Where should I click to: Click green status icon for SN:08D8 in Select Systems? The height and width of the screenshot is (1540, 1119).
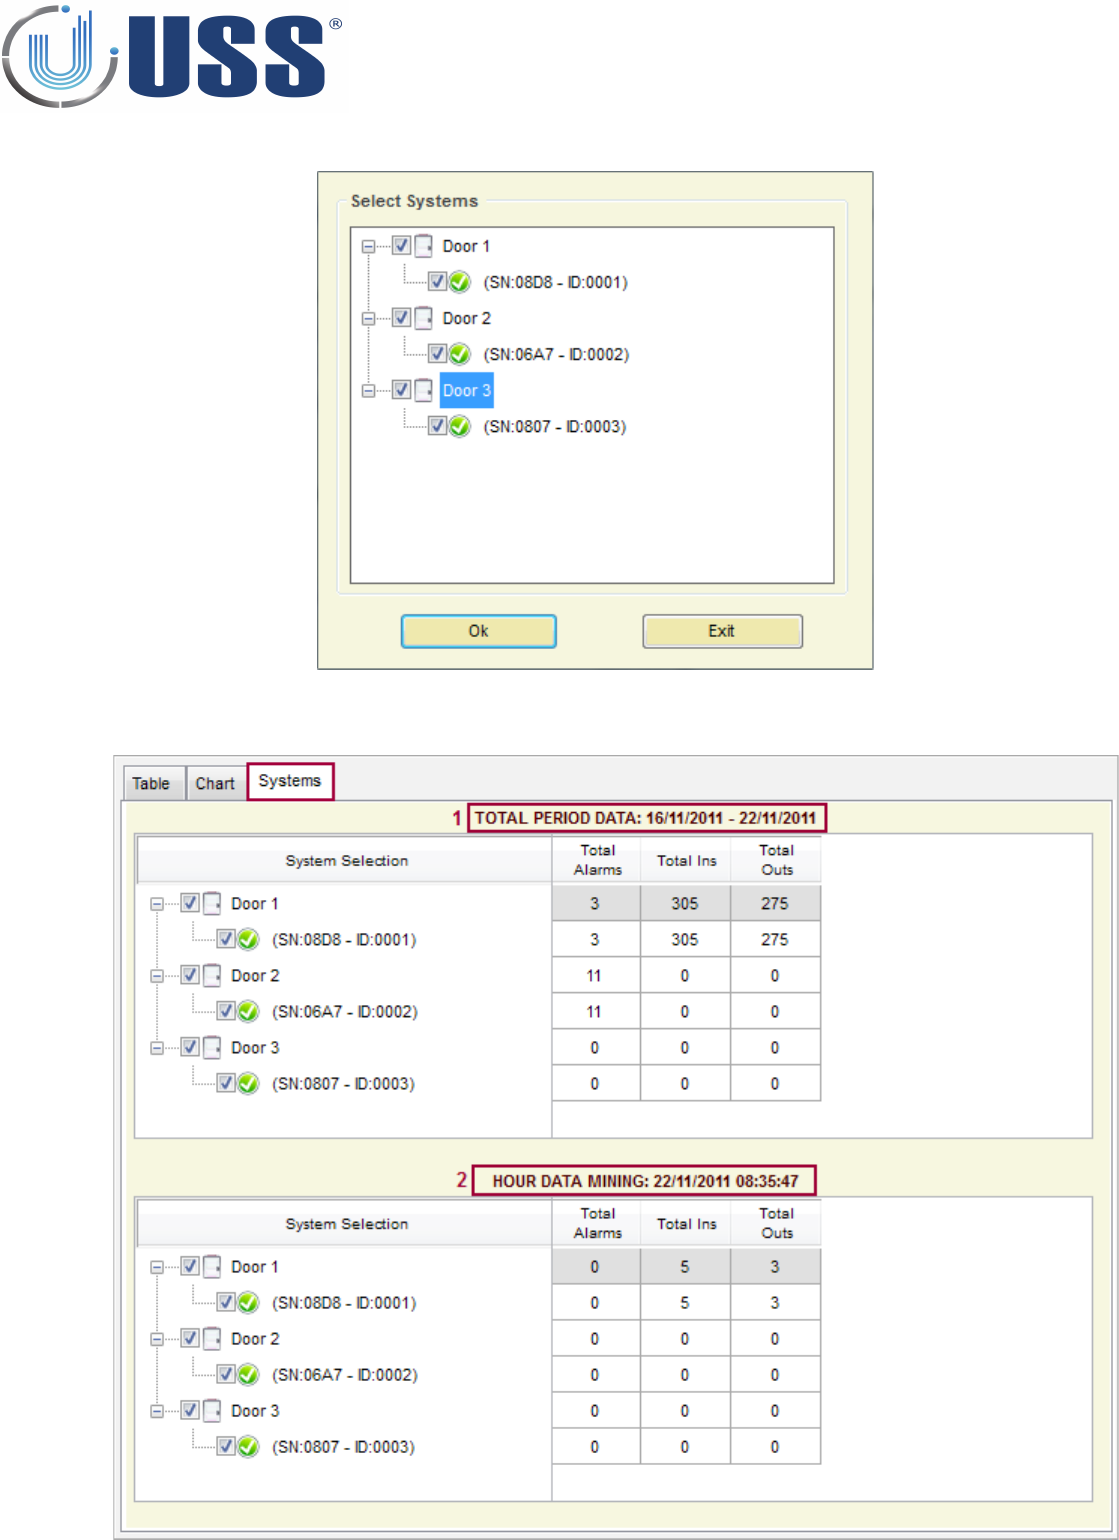click(x=460, y=282)
